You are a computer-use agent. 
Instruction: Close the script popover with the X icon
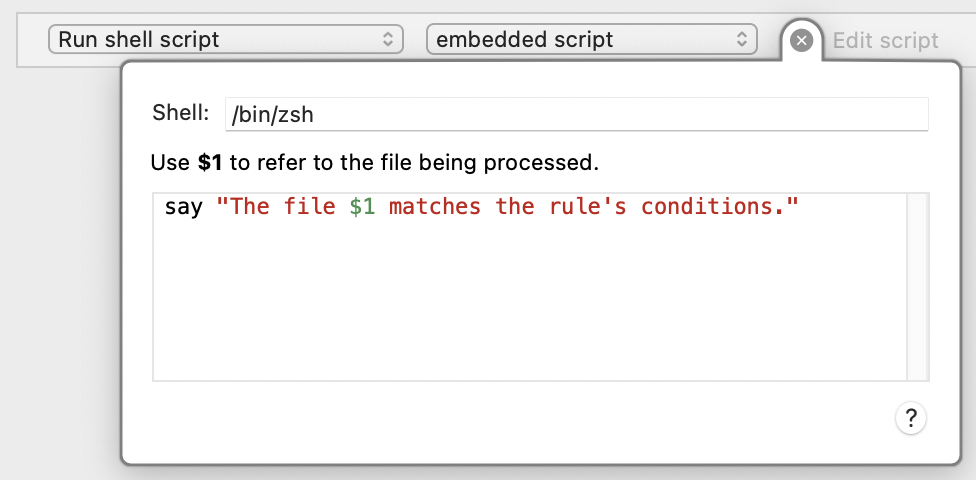coord(801,41)
